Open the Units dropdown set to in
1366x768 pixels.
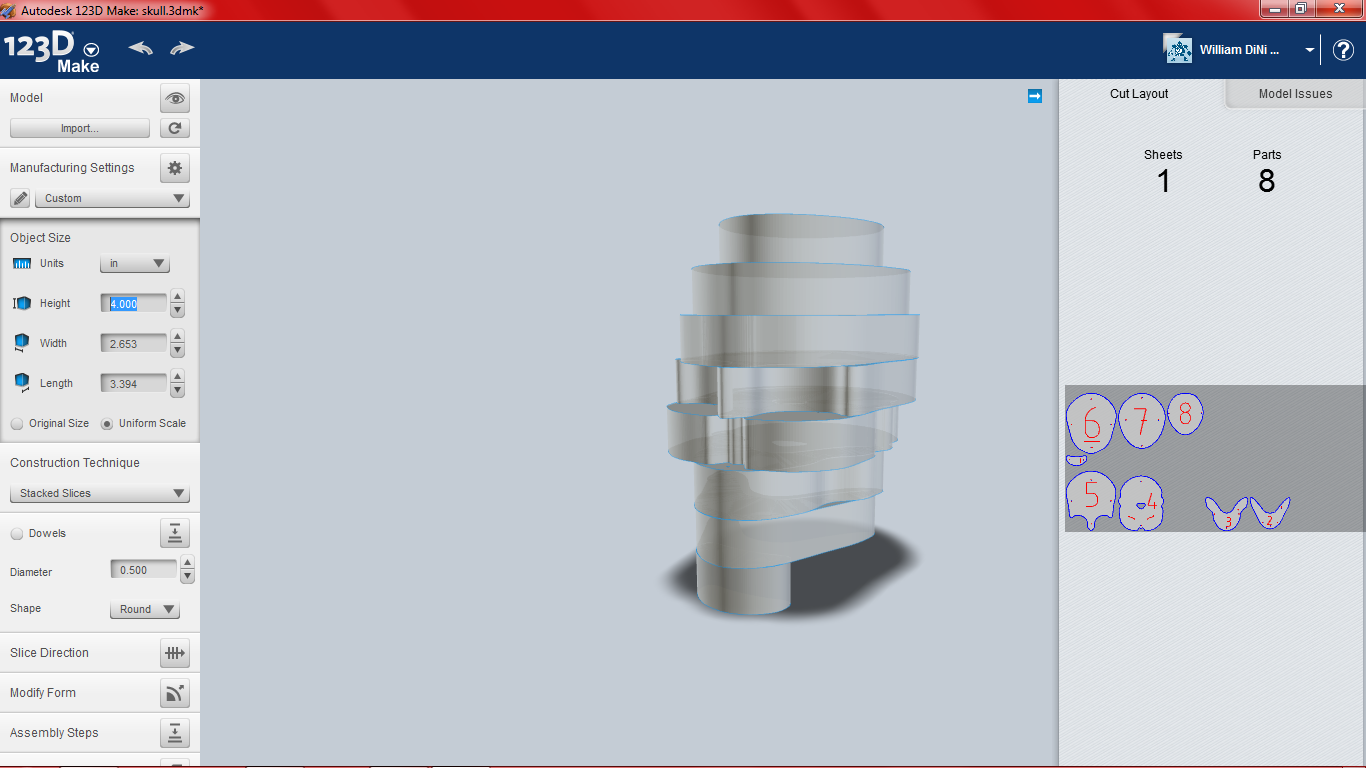pyautogui.click(x=135, y=264)
